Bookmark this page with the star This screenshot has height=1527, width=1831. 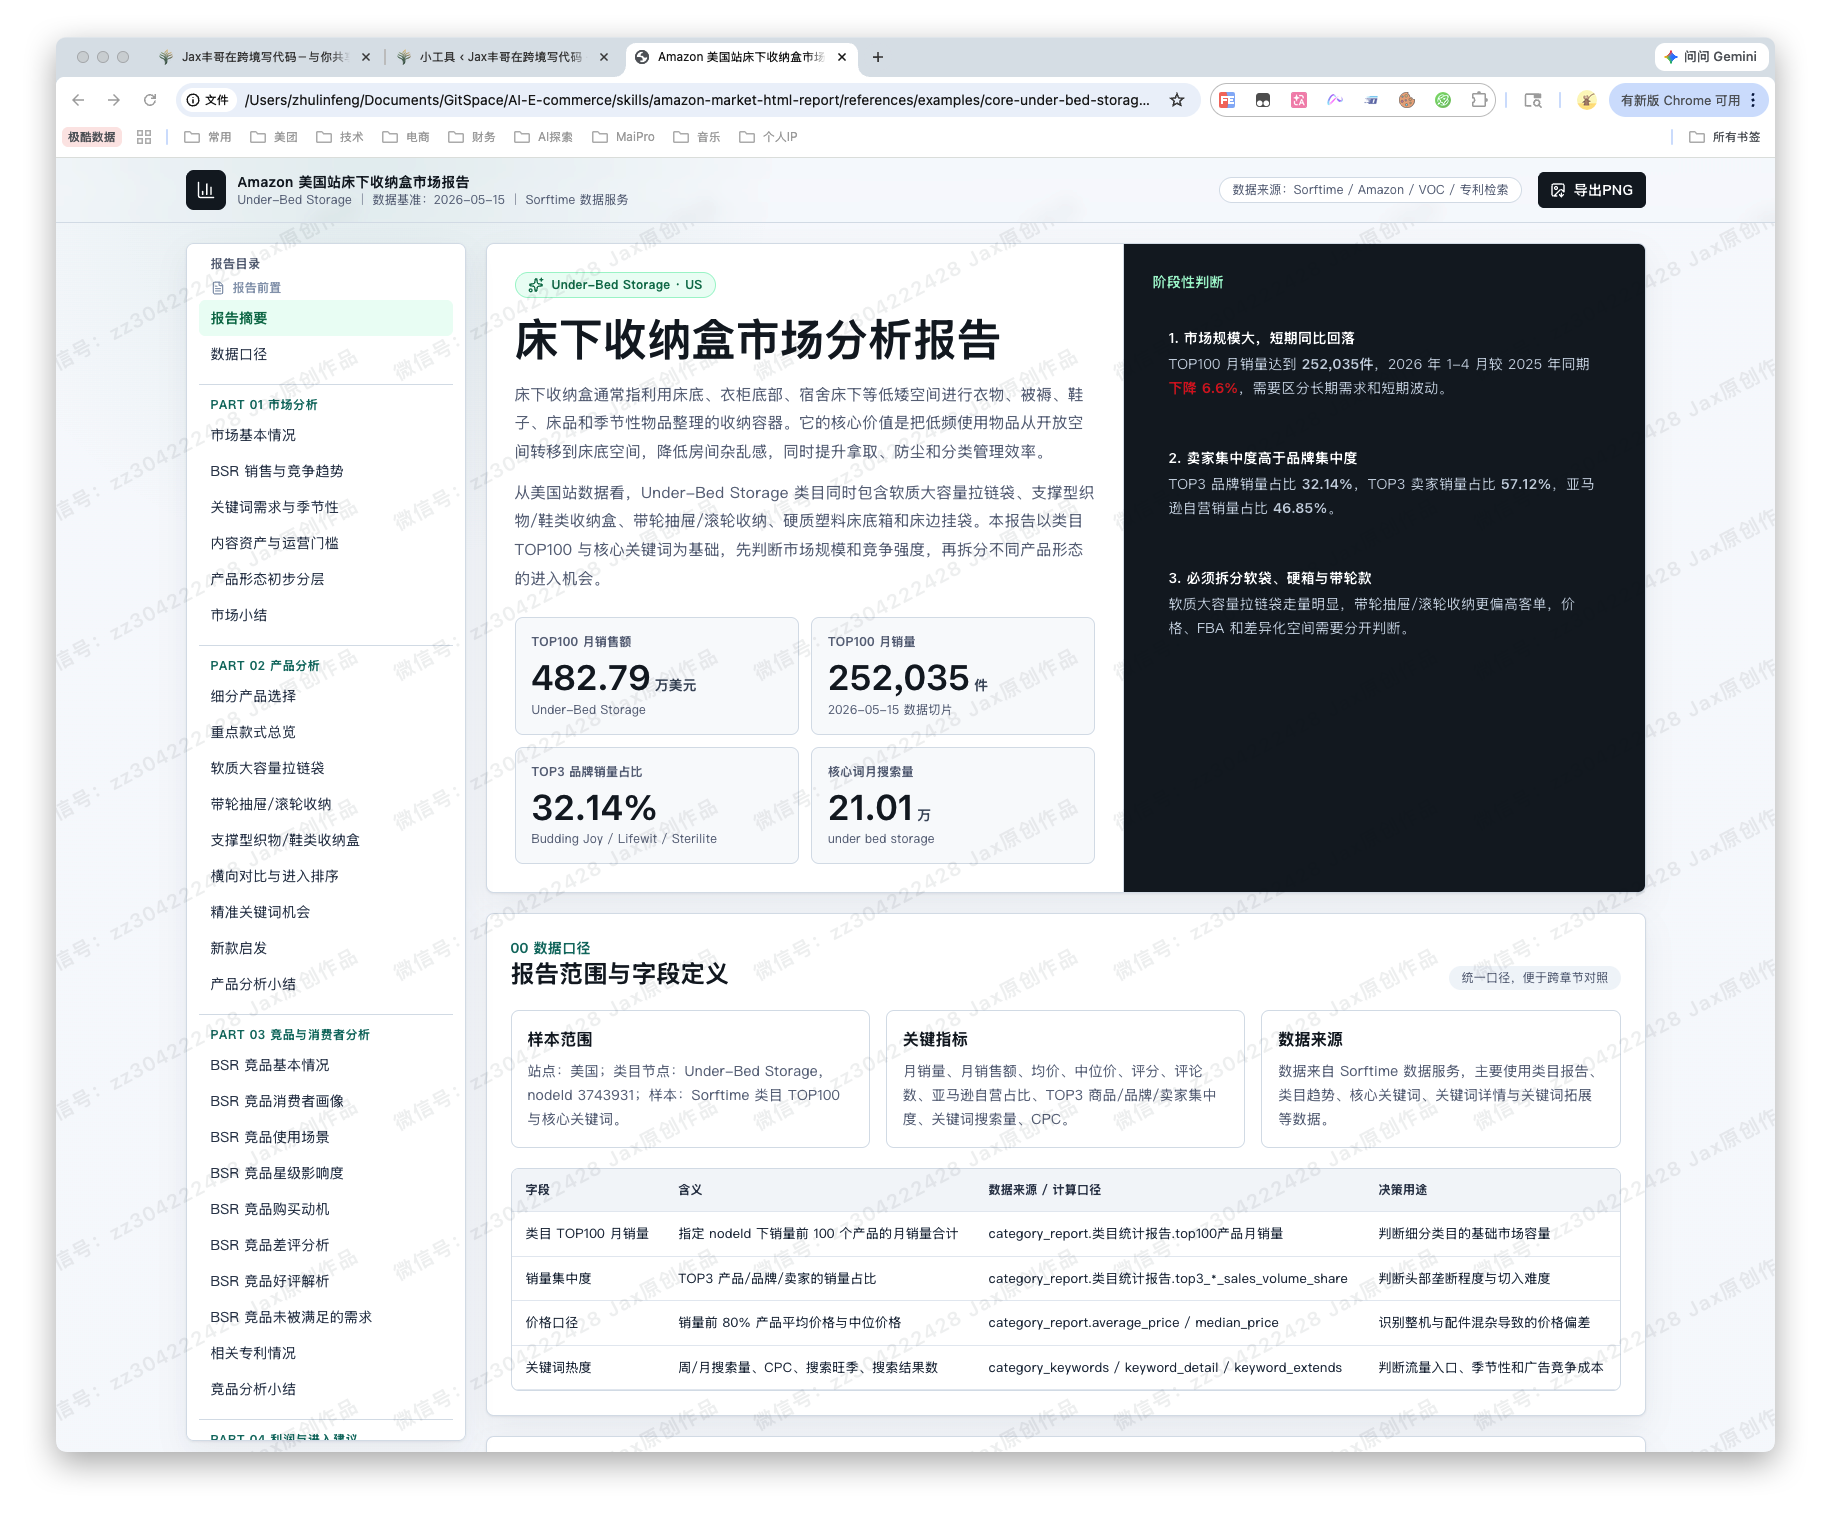point(1177,100)
